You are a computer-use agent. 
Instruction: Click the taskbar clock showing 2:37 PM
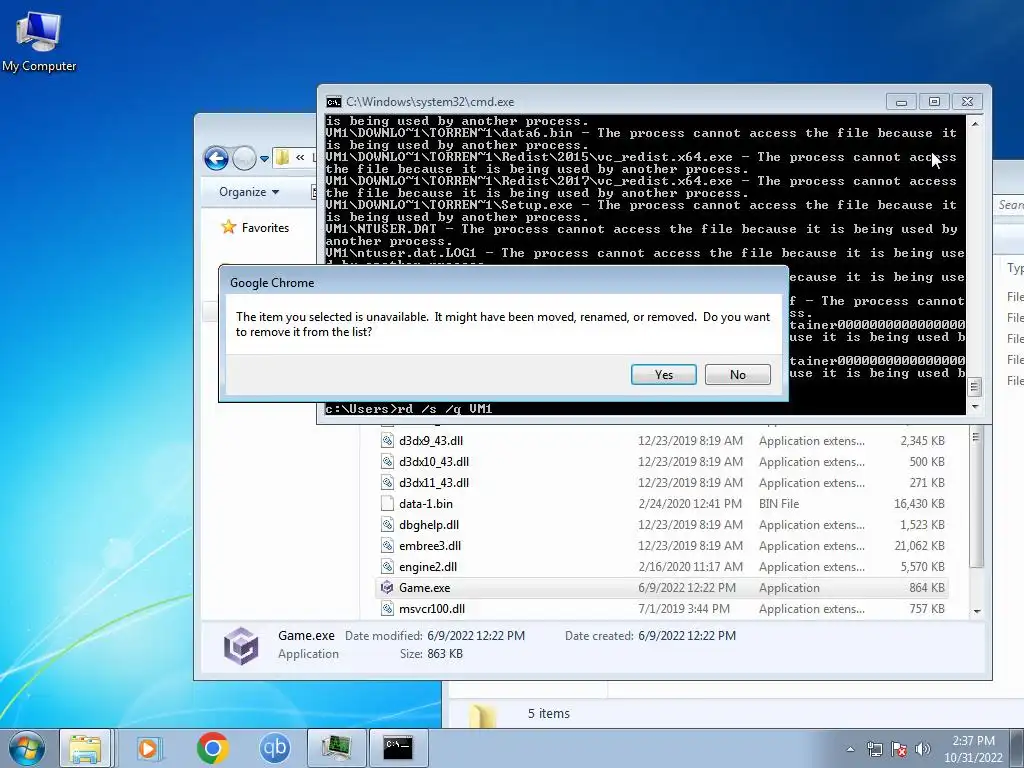click(973, 749)
